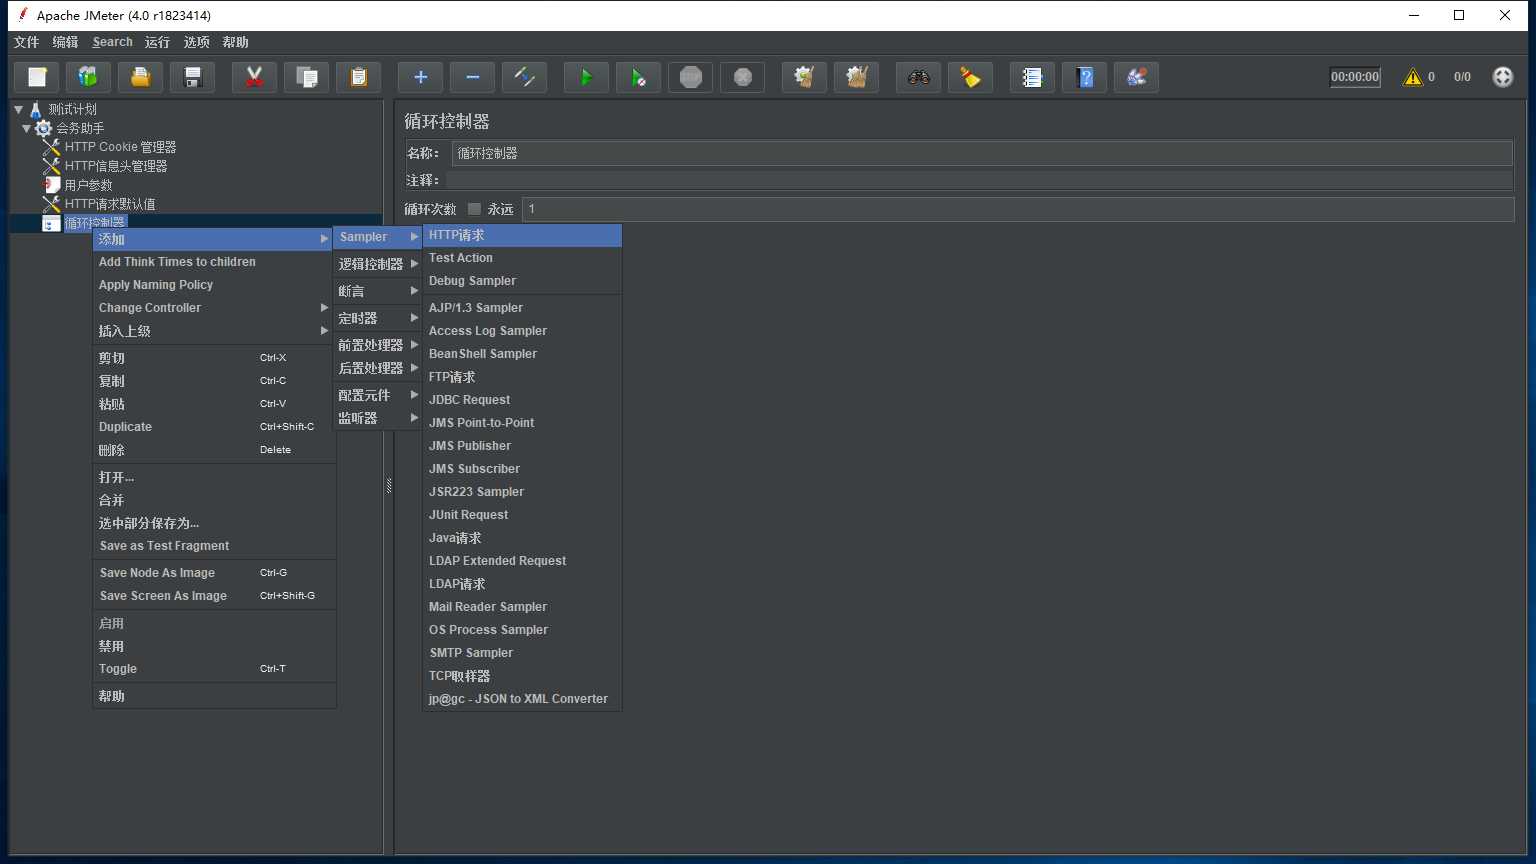Click the Expand All plus icon
The height and width of the screenshot is (864, 1536).
tap(420, 77)
